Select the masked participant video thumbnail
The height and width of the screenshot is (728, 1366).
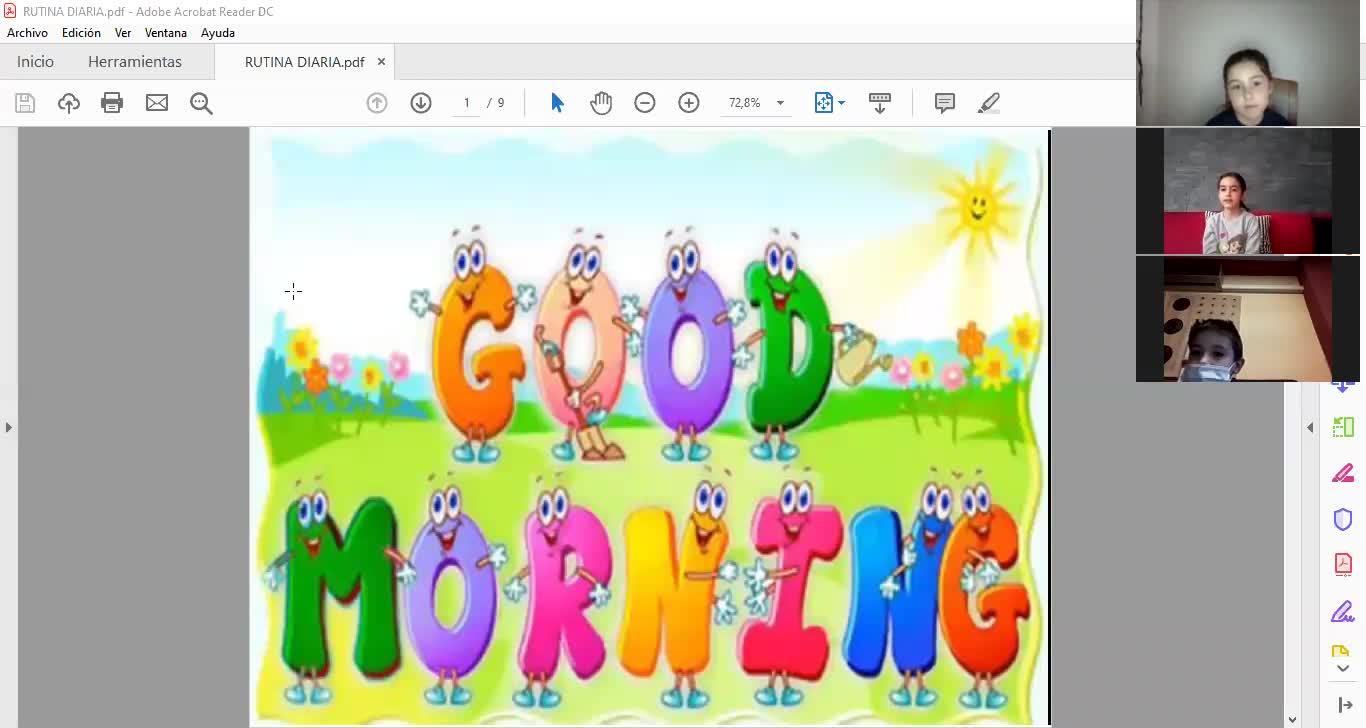(x=1248, y=319)
